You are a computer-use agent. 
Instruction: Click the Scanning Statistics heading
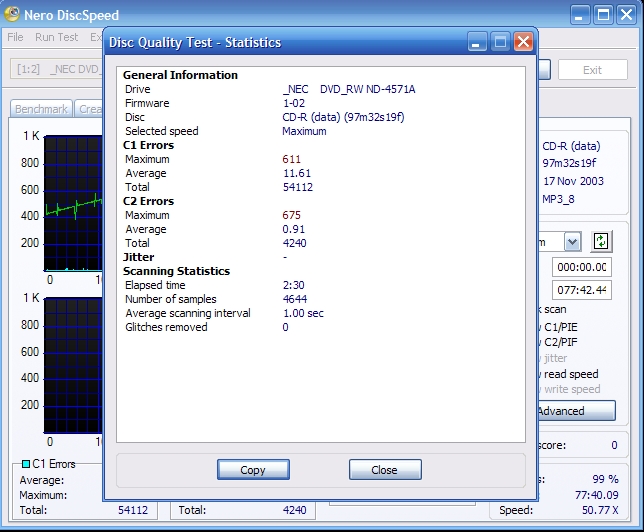176,271
